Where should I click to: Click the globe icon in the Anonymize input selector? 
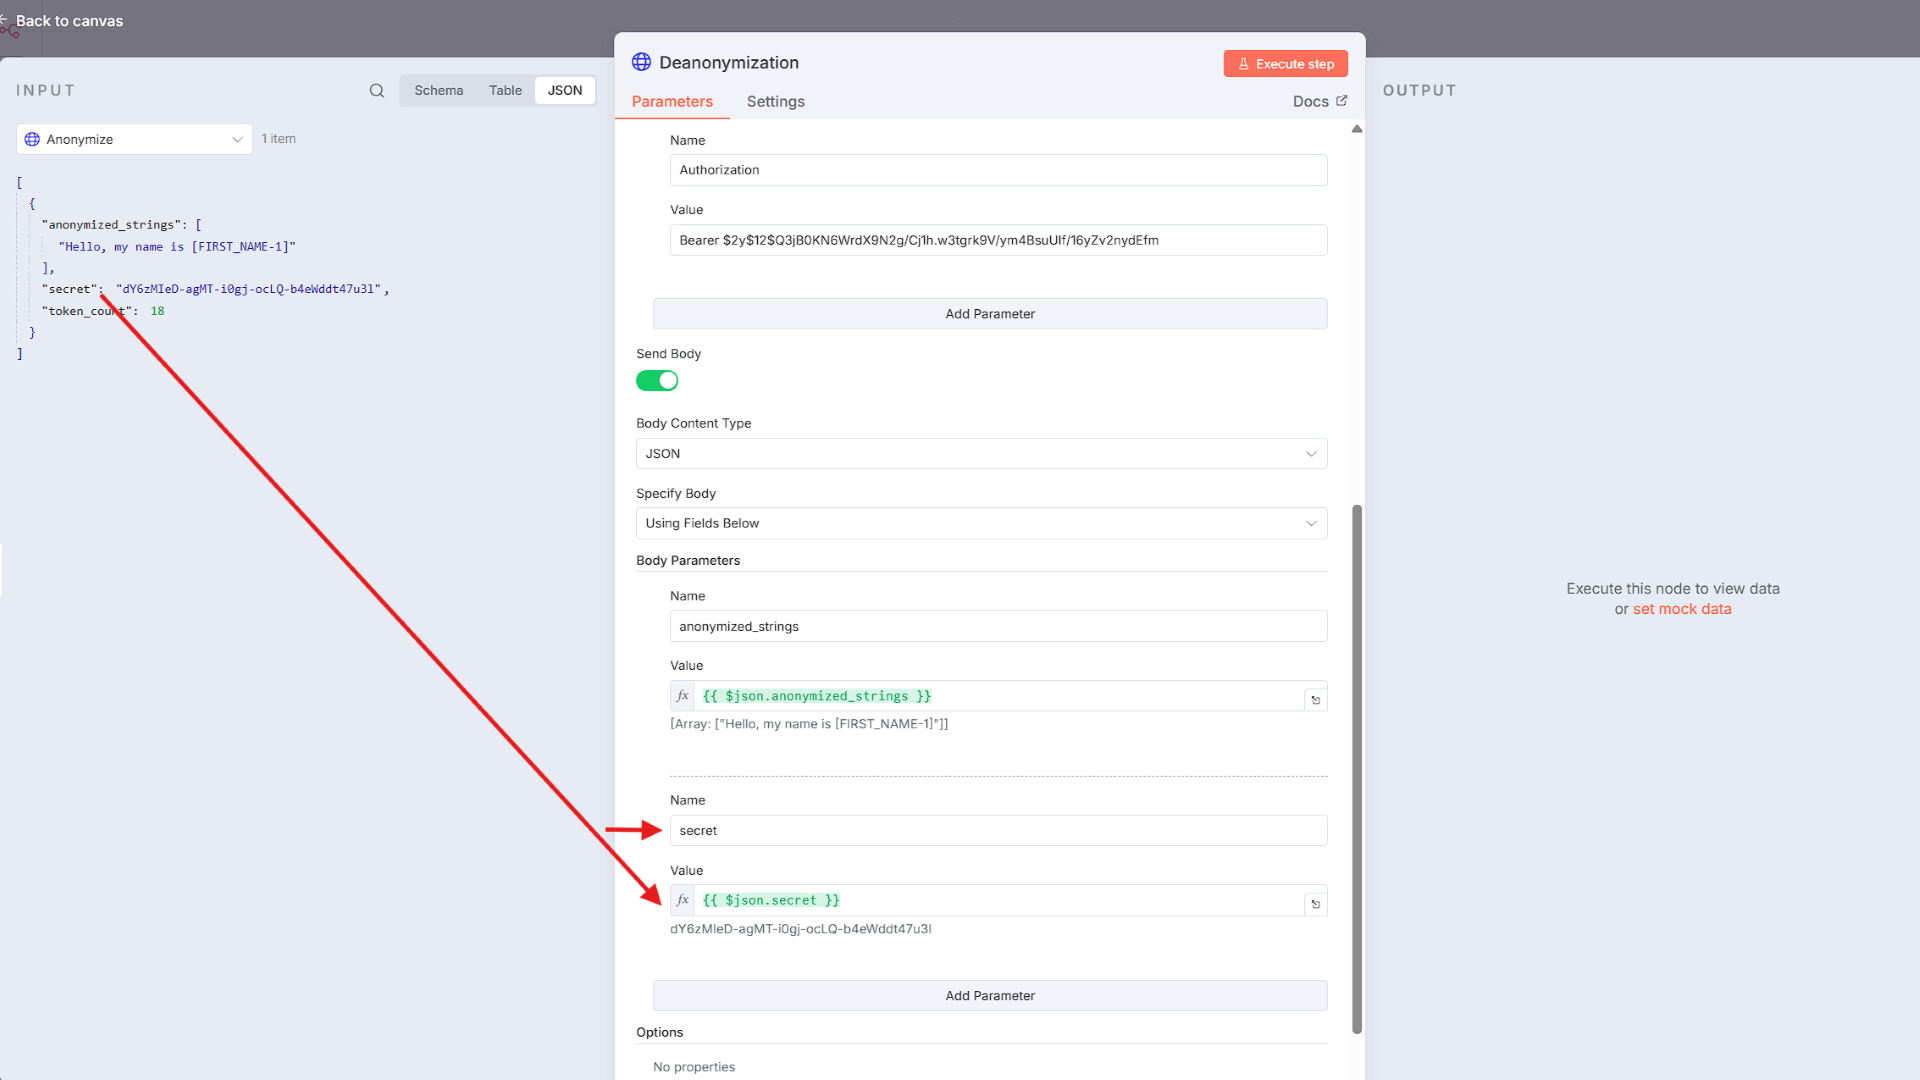point(33,139)
